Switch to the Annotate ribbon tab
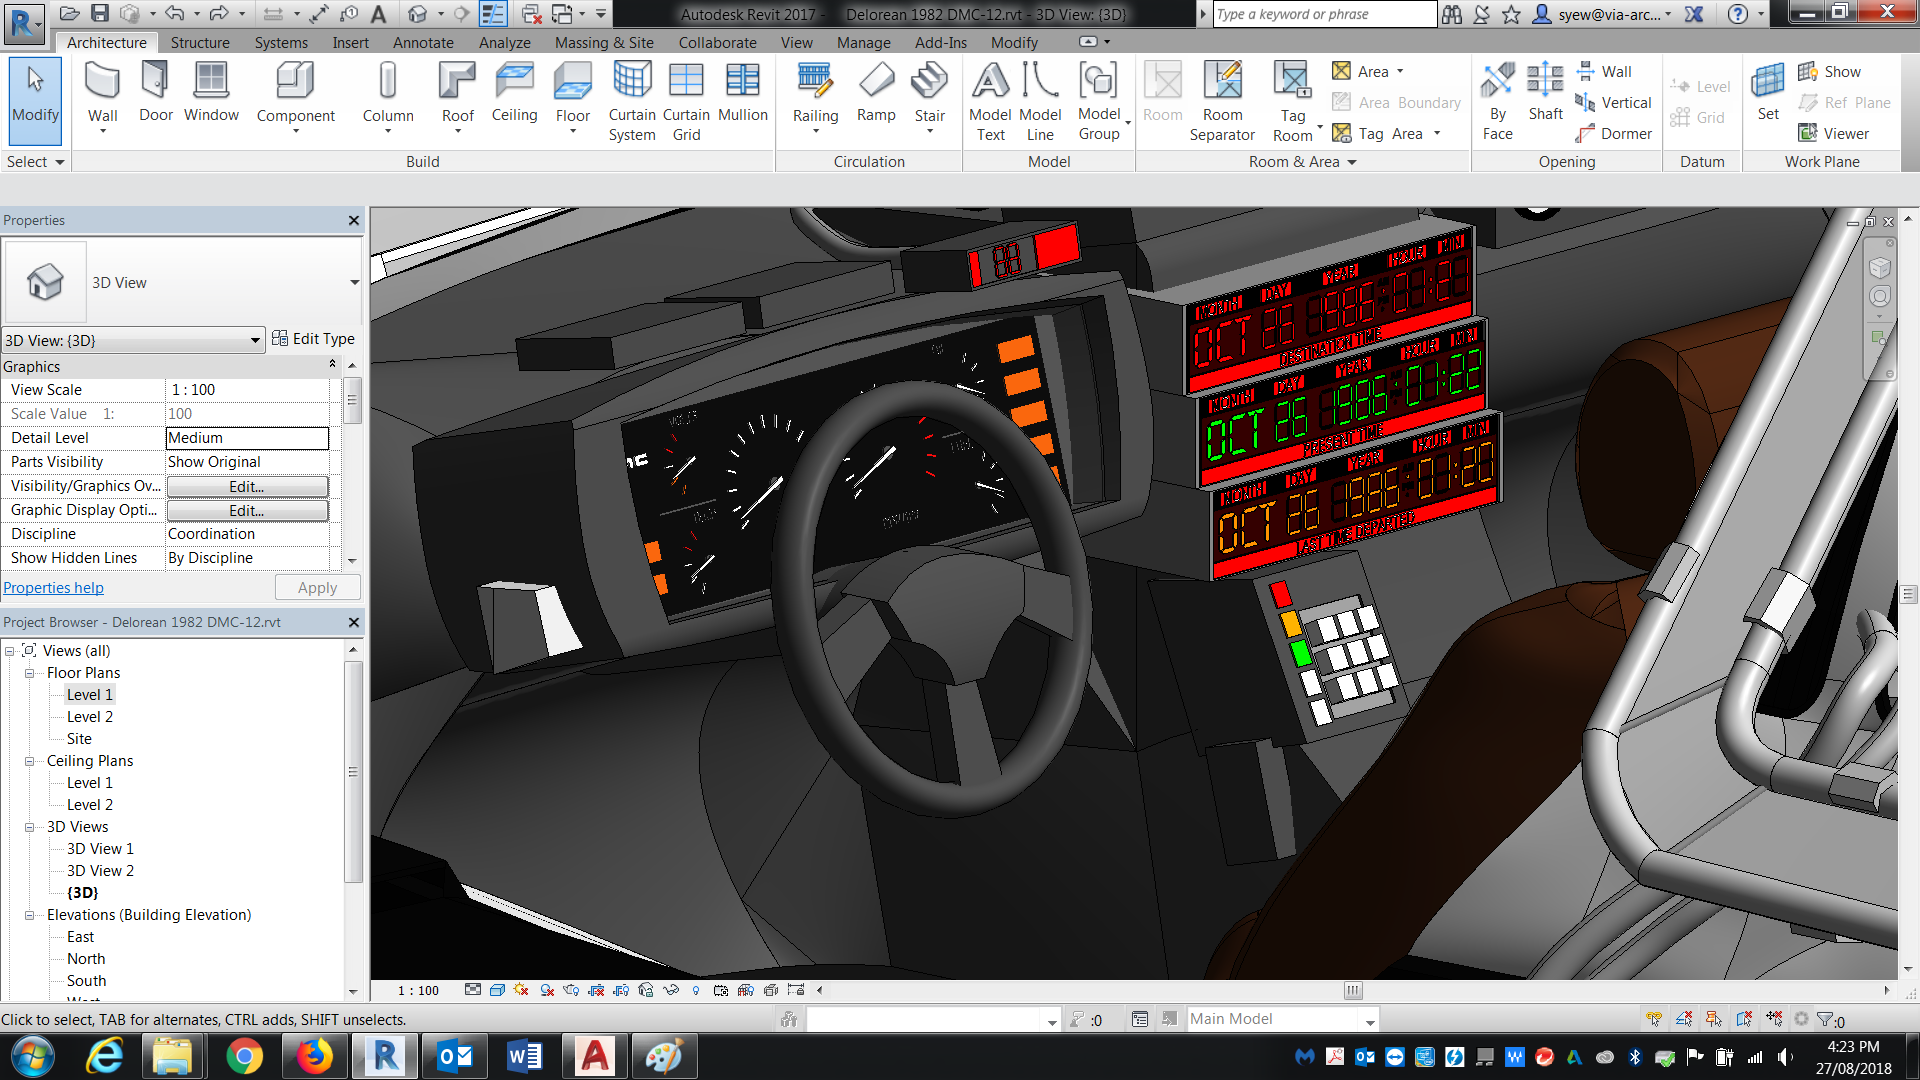This screenshot has height=1080, width=1920. click(x=423, y=43)
